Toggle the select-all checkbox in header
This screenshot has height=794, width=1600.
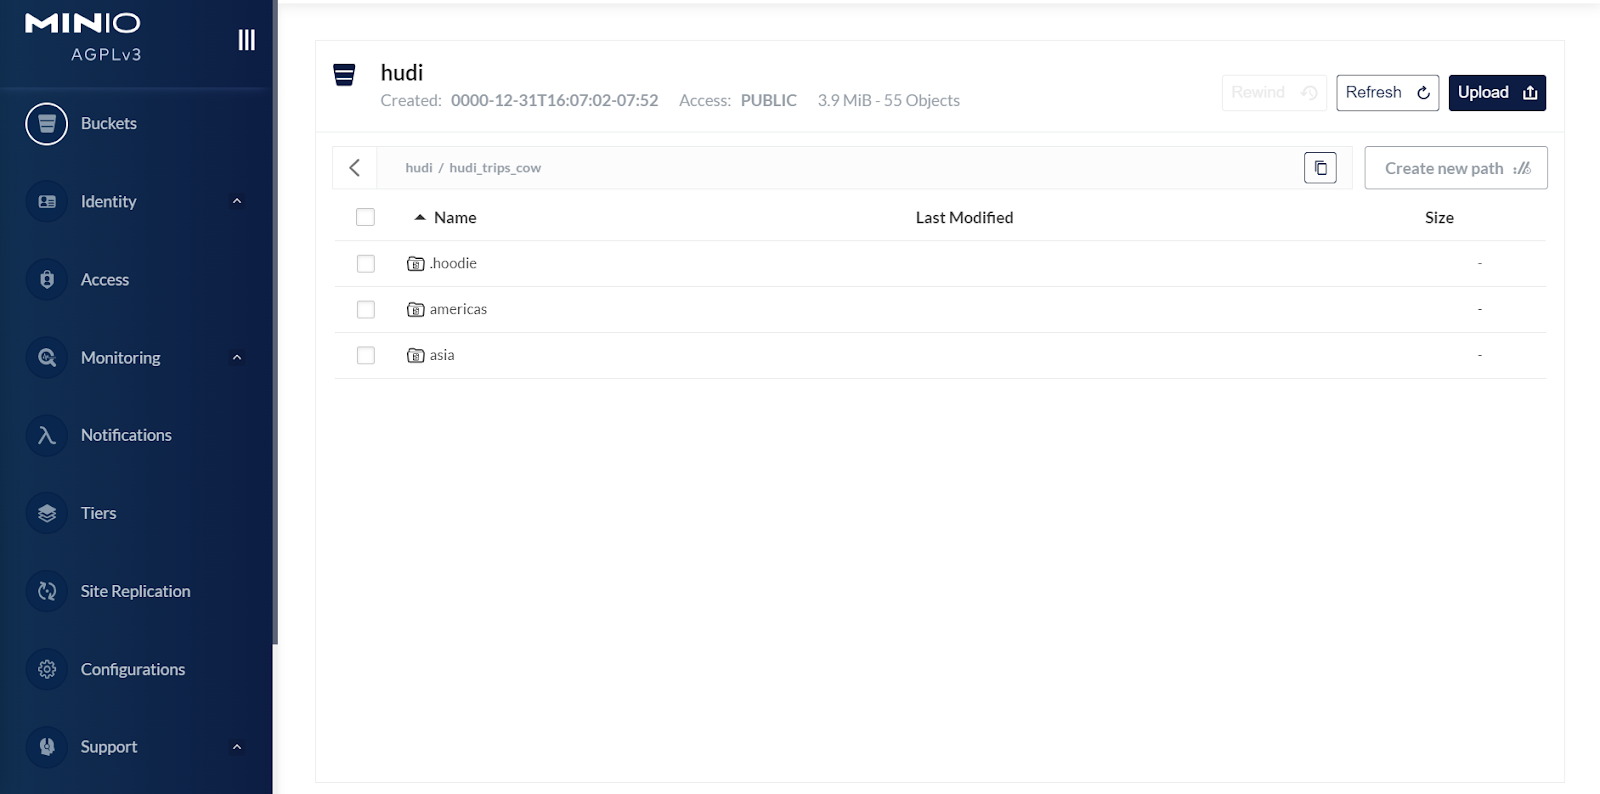click(x=366, y=218)
